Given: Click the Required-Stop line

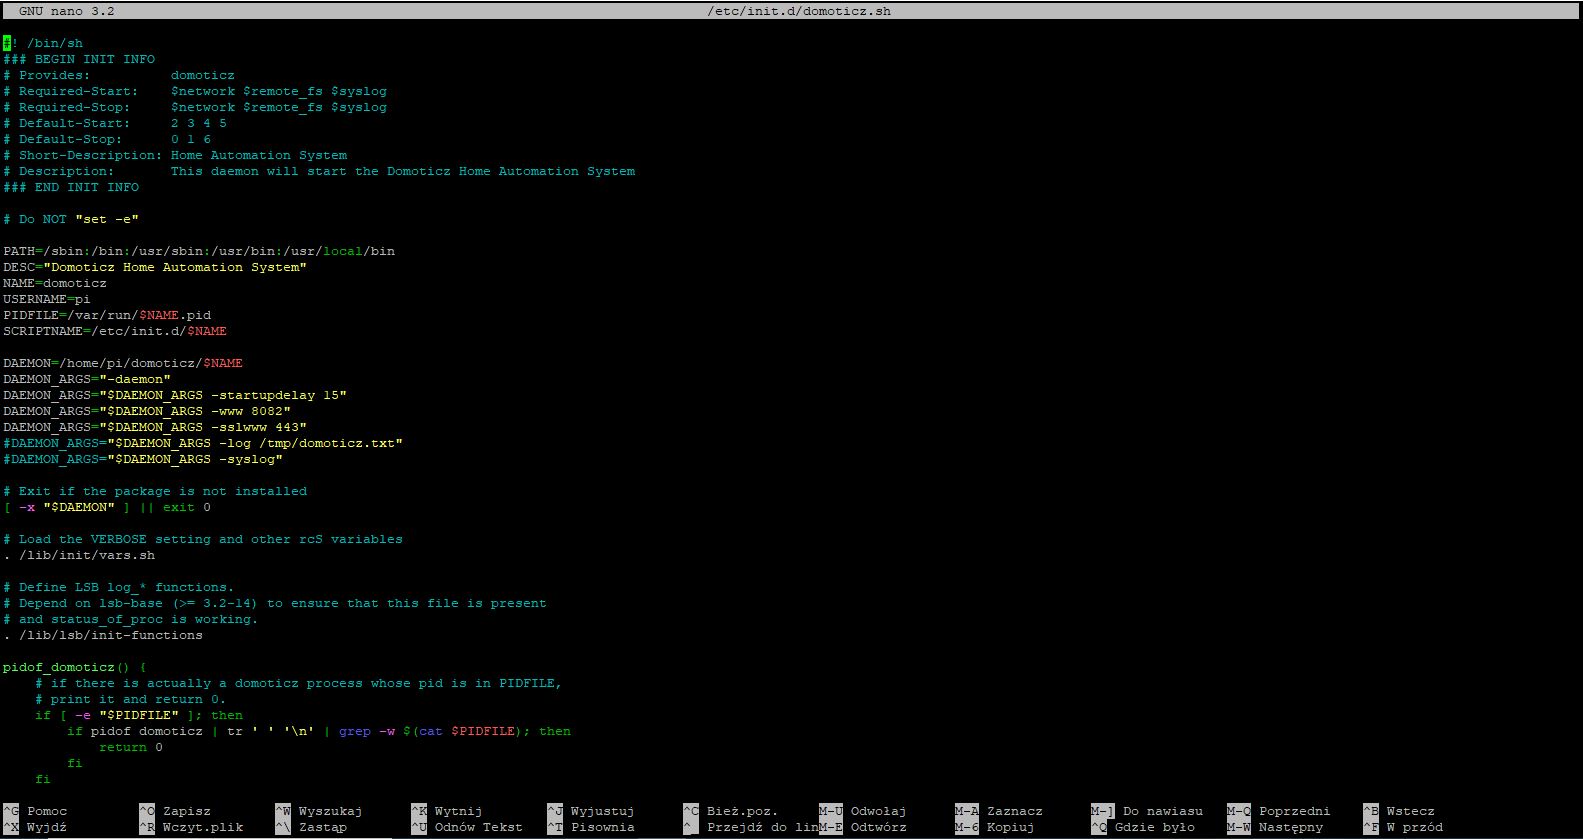Looking at the screenshot, I should pyautogui.click(x=195, y=107).
